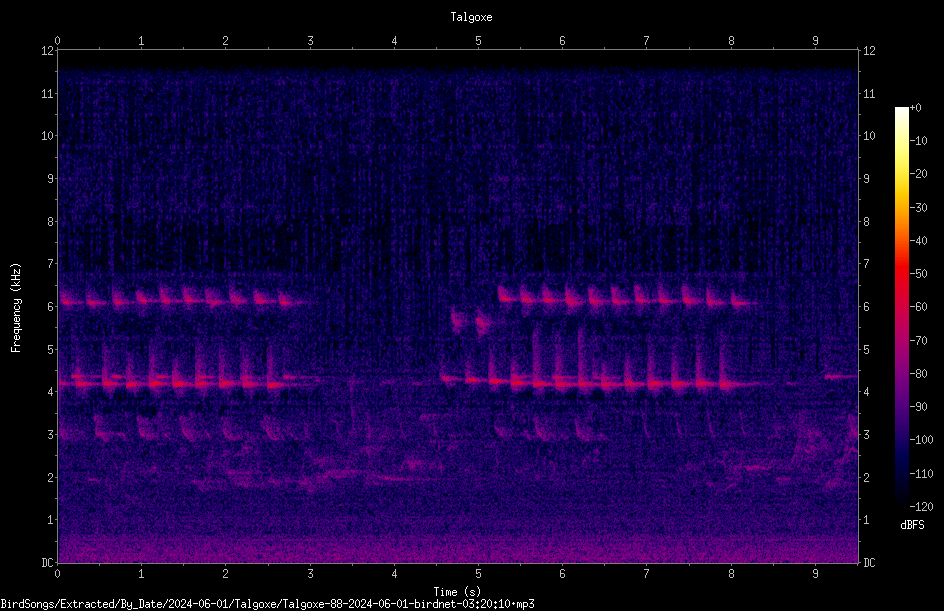
Task: Click the -120 label on color scale
Action: pos(921,506)
